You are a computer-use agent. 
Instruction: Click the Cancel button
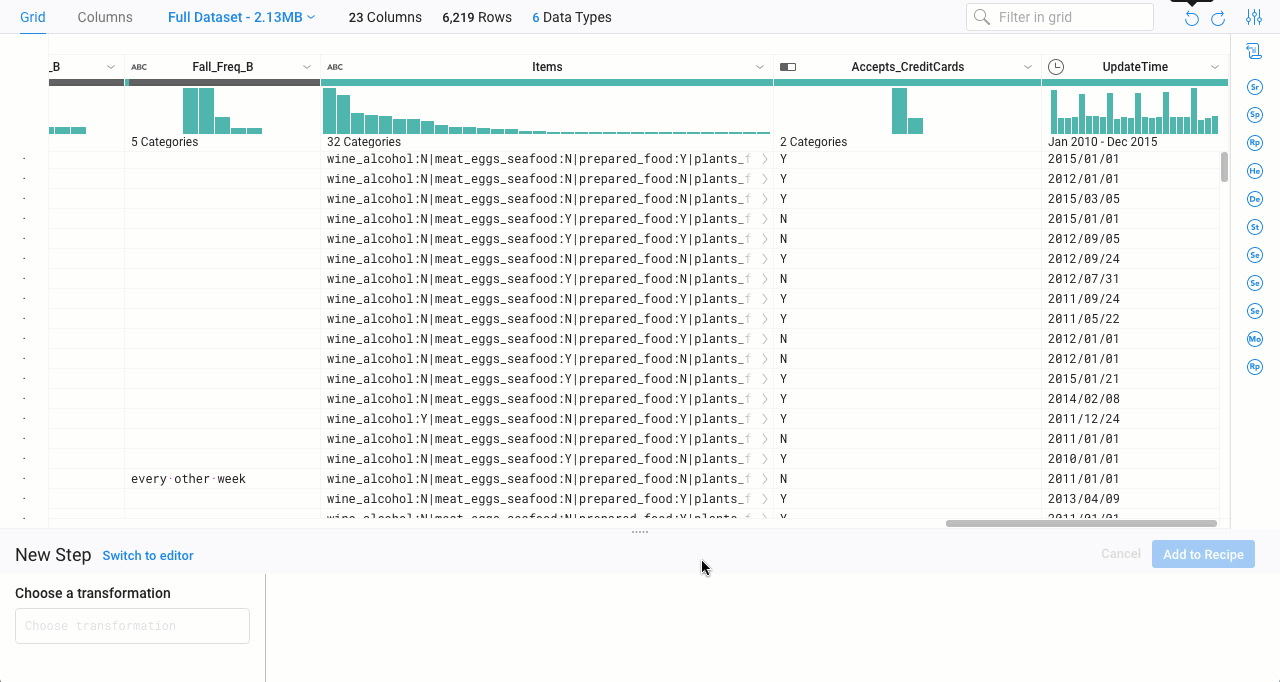tap(1121, 554)
